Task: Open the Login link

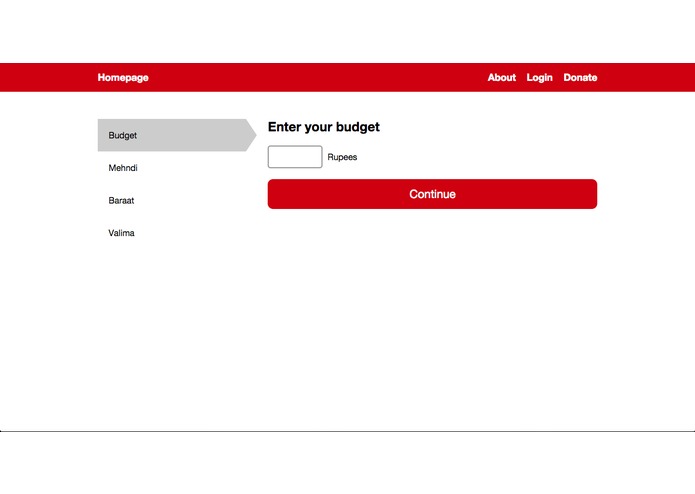Action: (x=539, y=78)
